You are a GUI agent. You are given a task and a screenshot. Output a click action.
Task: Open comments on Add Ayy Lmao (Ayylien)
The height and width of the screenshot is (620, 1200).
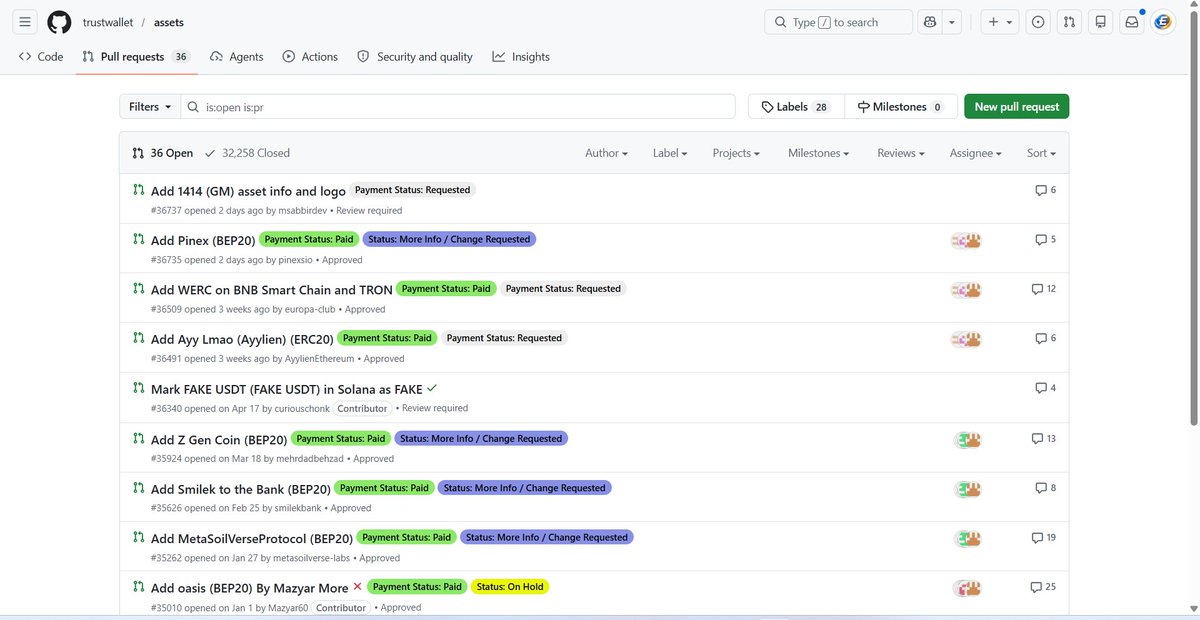click(1046, 338)
